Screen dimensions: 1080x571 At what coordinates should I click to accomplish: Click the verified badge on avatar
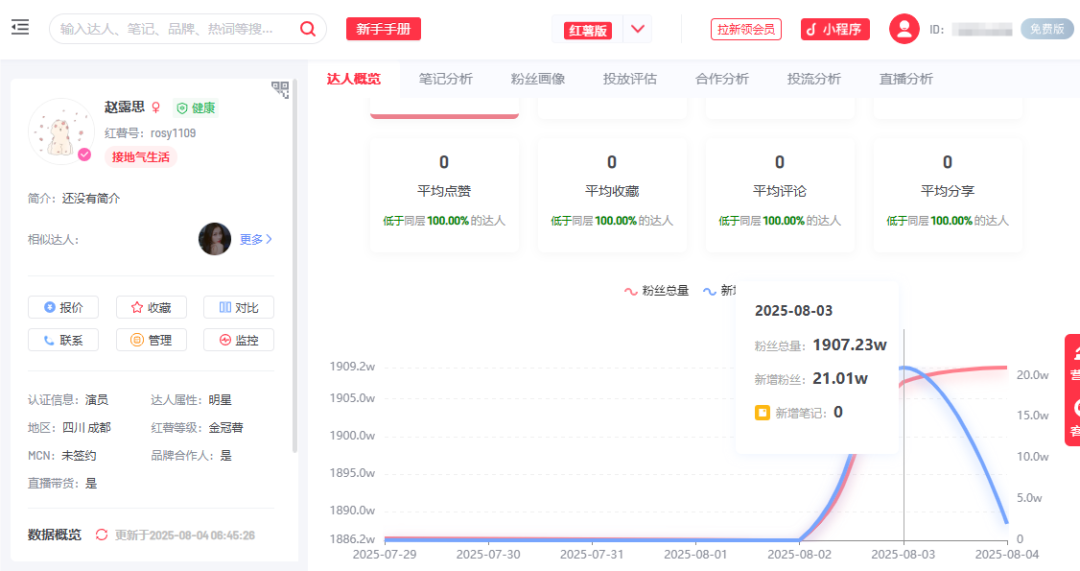pos(84,154)
